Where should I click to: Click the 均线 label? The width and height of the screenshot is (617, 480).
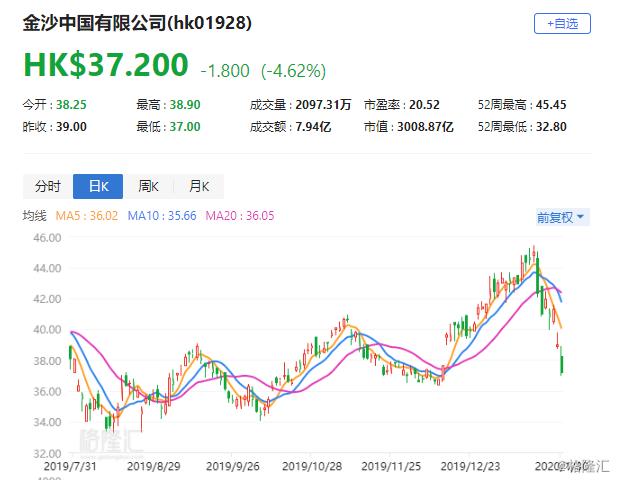point(35,216)
